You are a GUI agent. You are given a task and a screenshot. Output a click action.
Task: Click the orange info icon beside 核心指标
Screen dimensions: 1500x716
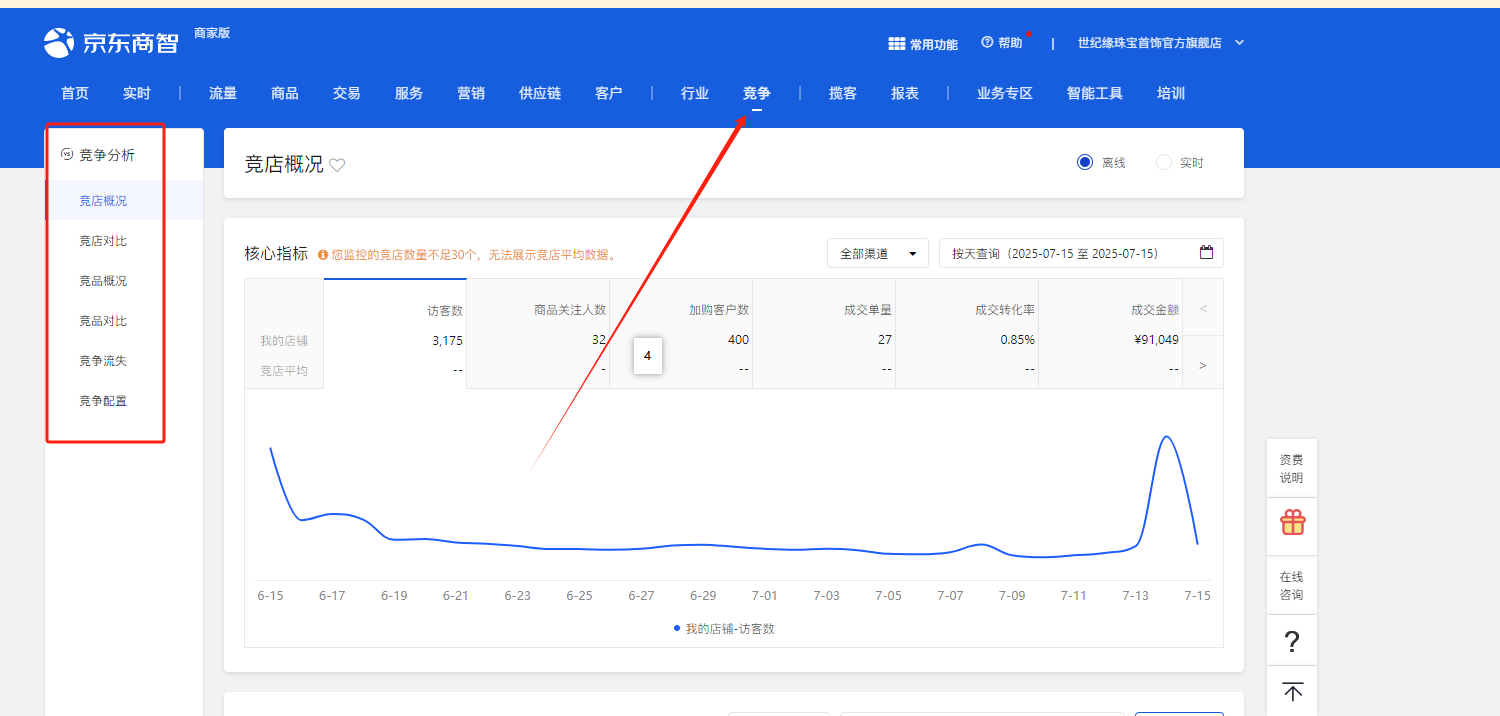click(323, 255)
